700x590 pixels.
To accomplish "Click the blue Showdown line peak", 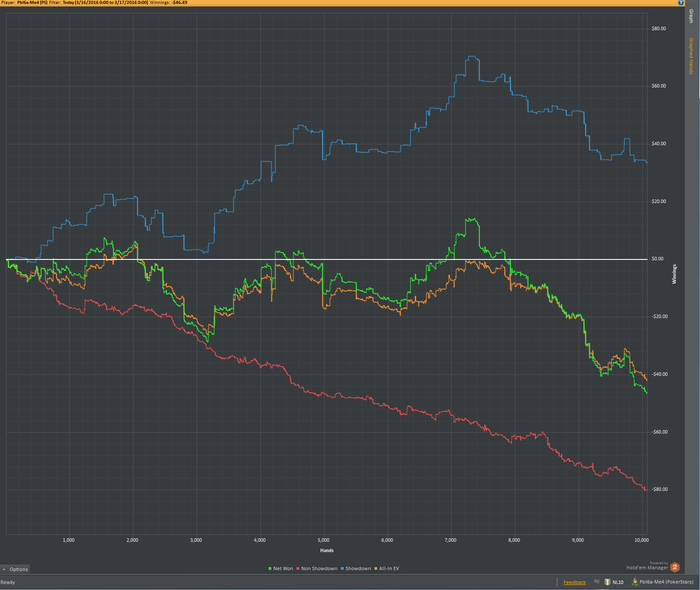I will point(472,57).
